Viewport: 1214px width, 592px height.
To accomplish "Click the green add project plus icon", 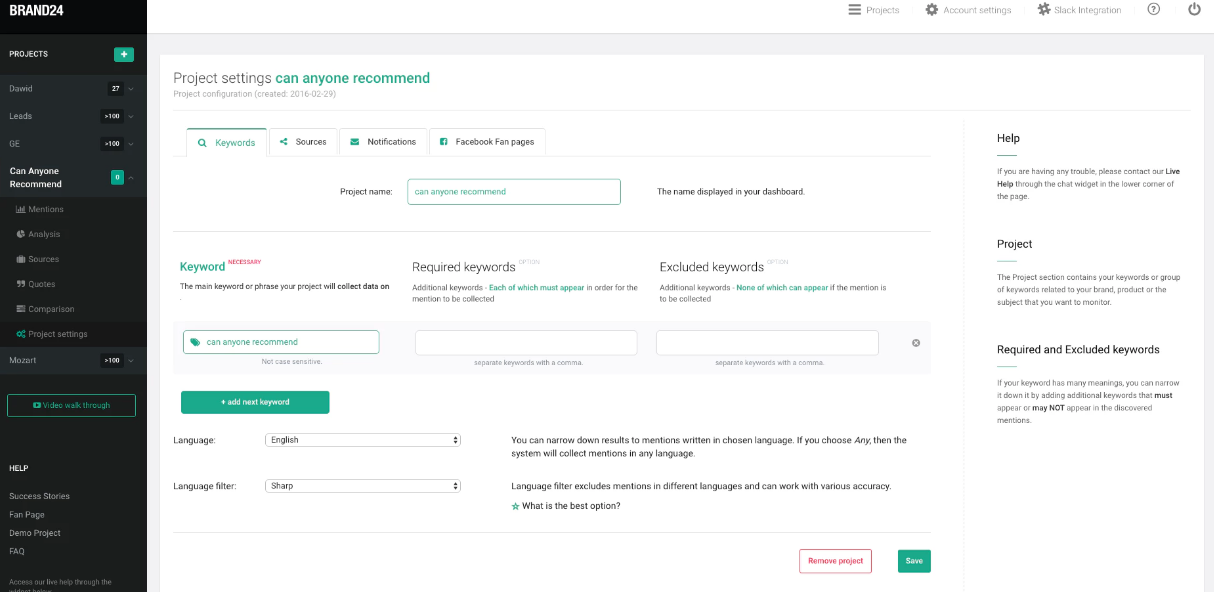I will 124,54.
